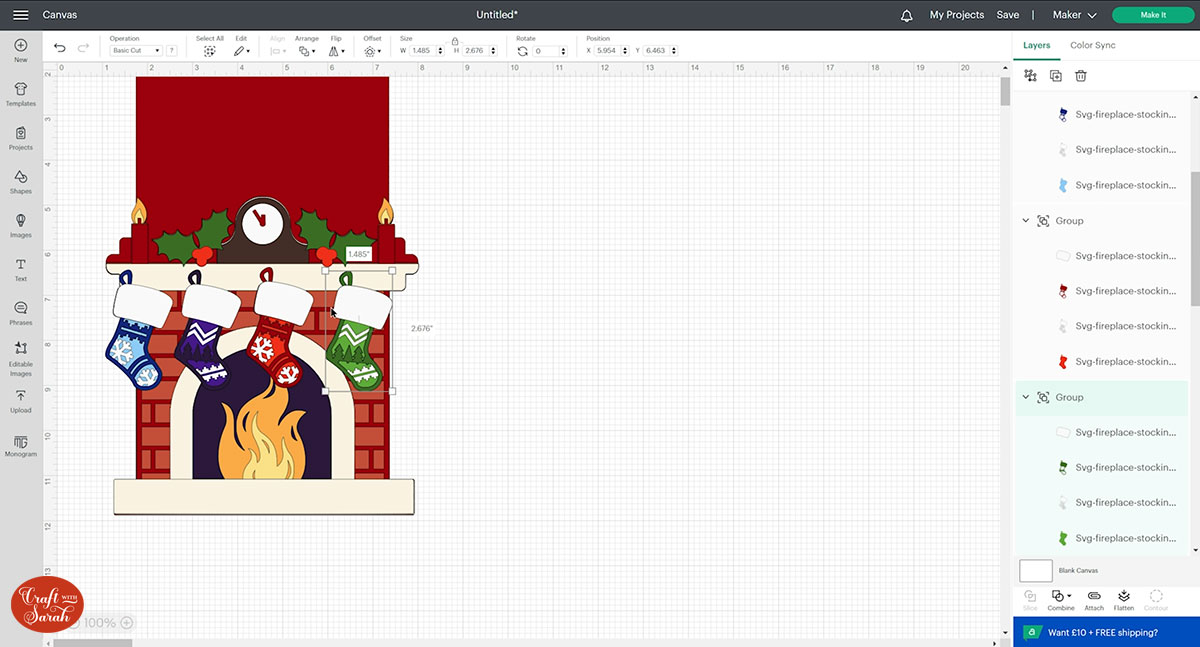Expand the Maker machine dropdown
This screenshot has height=647, width=1200.
(1075, 15)
